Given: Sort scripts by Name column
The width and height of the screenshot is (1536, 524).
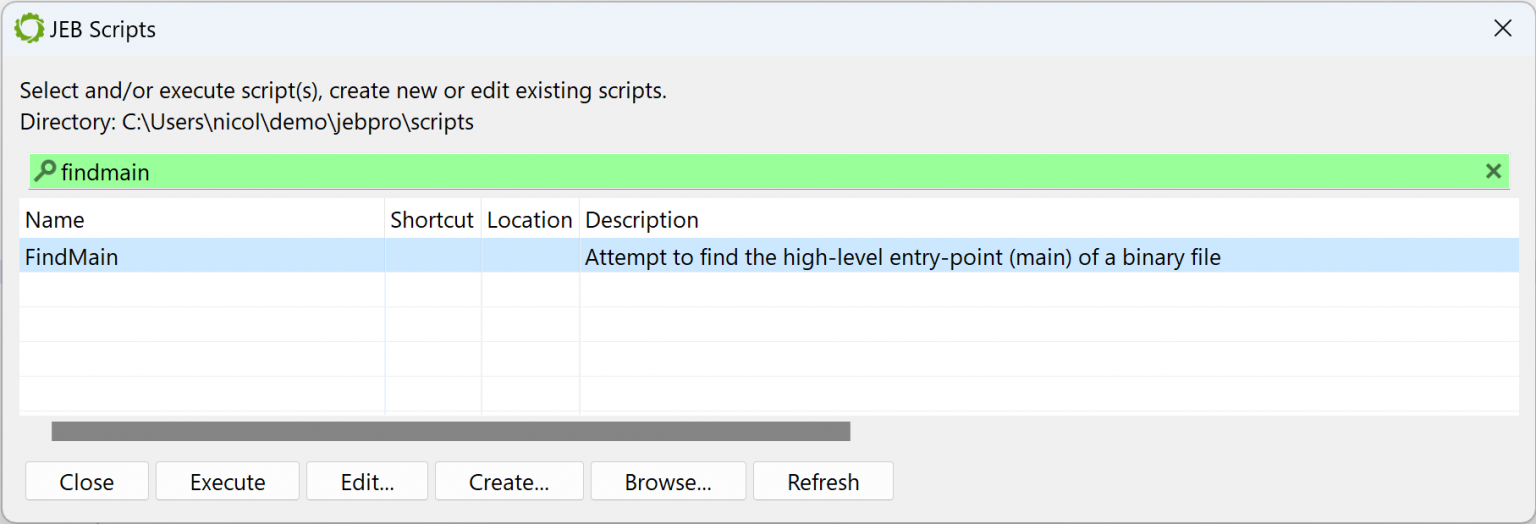Looking at the screenshot, I should [x=200, y=220].
